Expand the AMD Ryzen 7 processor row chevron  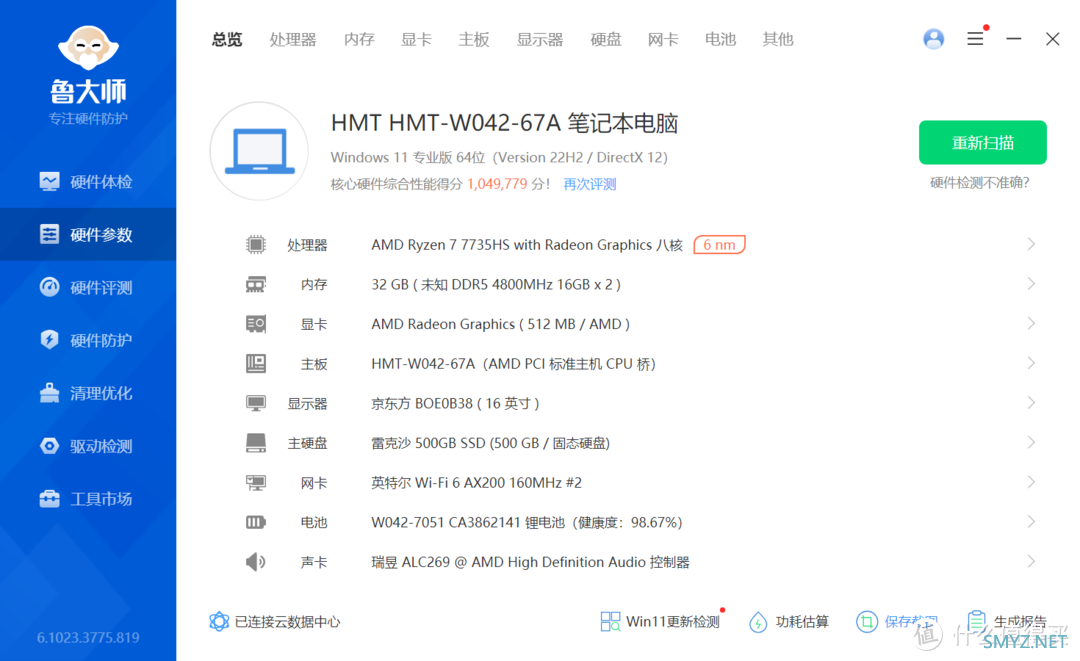(x=1031, y=244)
